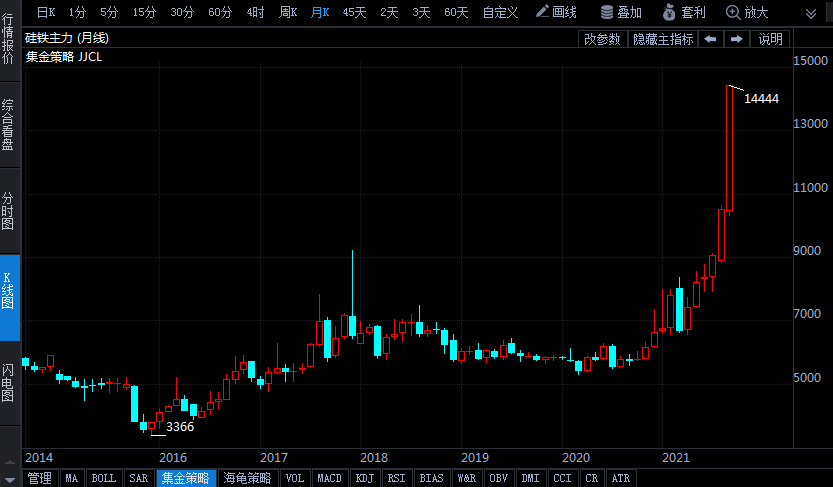Switch to 5分 timeframe

[x=109, y=12]
